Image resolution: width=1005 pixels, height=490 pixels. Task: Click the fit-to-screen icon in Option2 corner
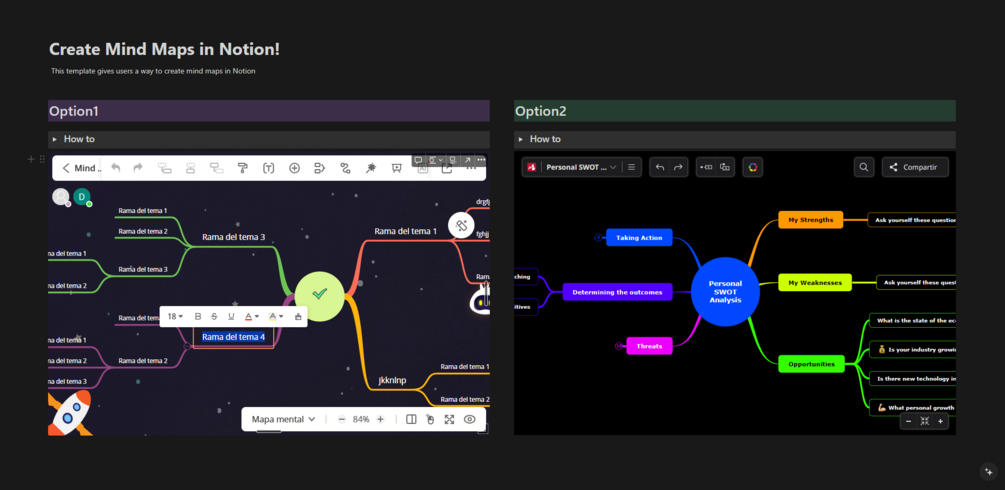[924, 421]
